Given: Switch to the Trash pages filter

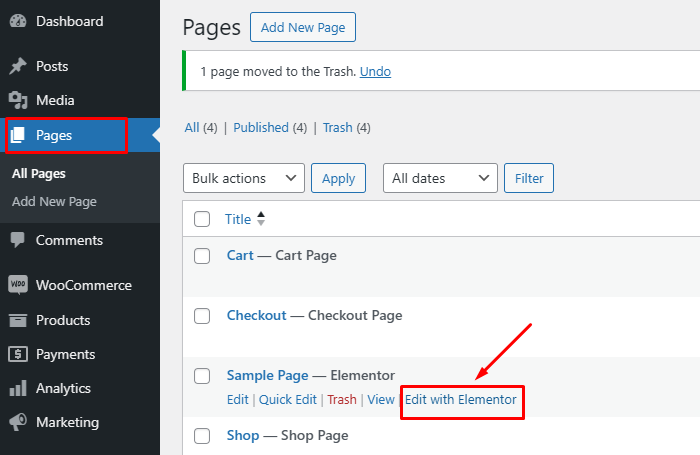Looking at the screenshot, I should [337, 128].
